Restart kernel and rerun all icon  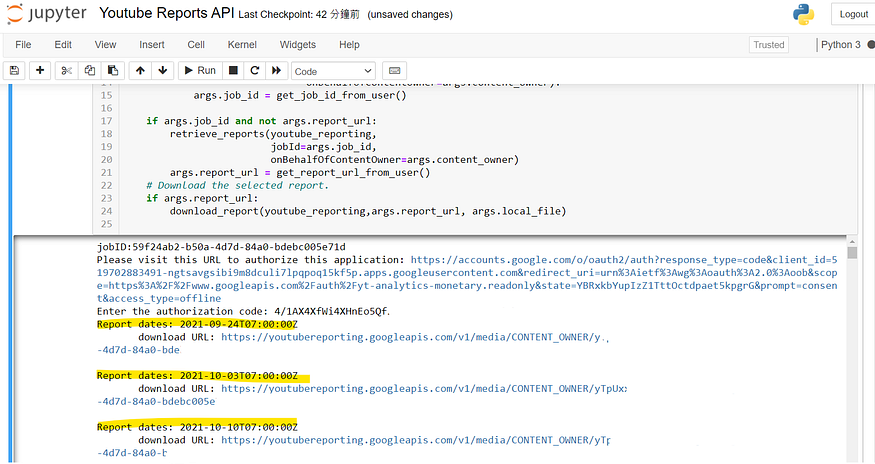click(276, 70)
